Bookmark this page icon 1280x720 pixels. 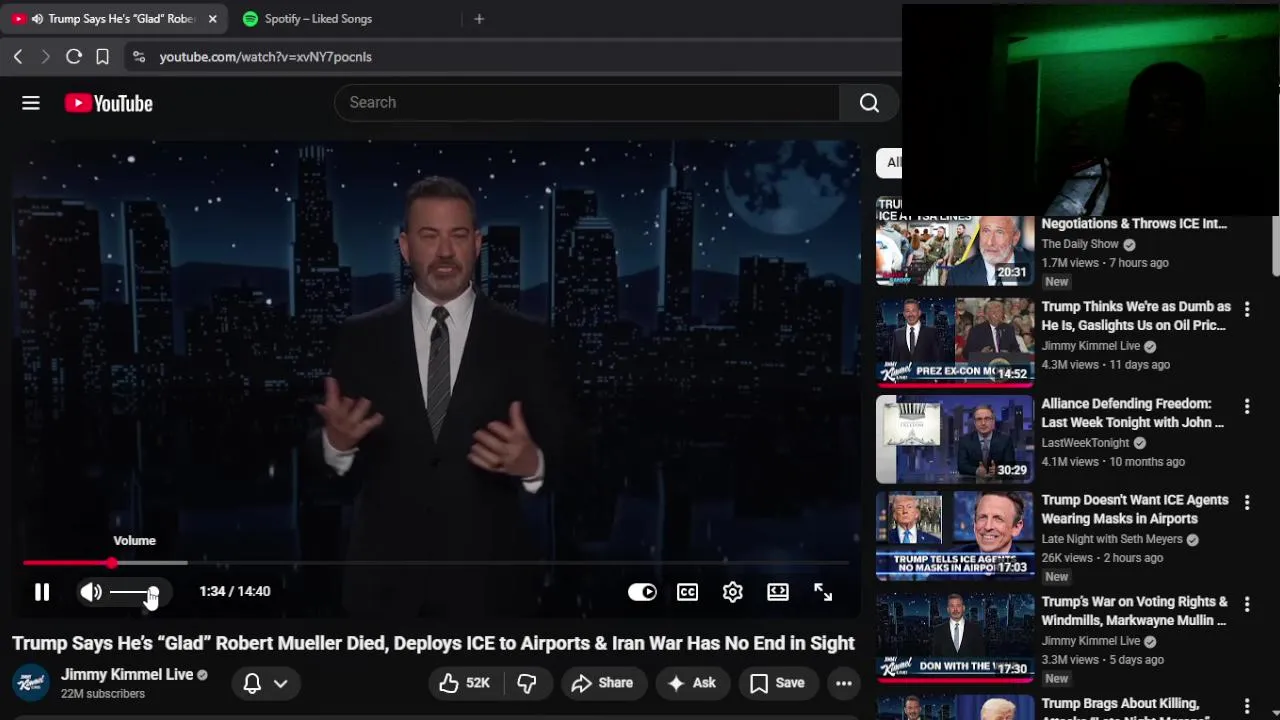click(102, 57)
